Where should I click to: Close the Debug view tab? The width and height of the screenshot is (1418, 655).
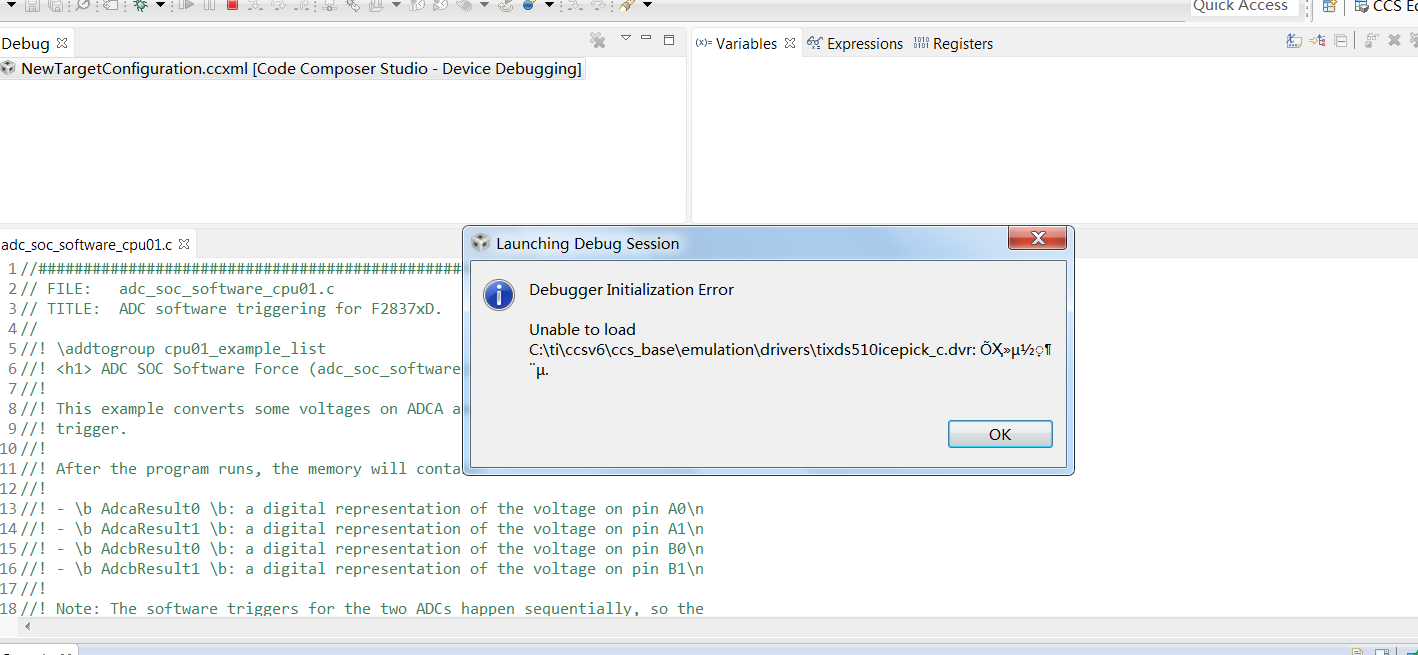(62, 43)
